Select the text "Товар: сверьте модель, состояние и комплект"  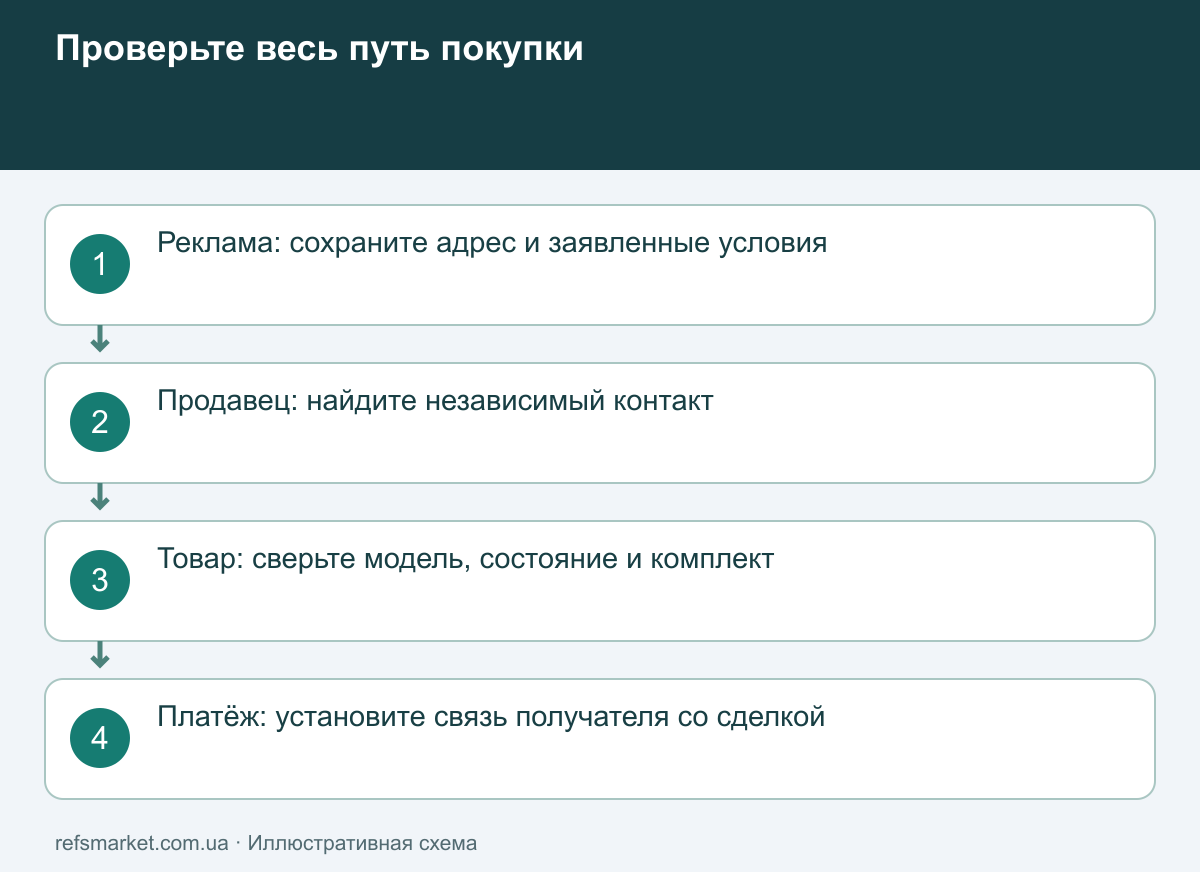[x=466, y=559]
